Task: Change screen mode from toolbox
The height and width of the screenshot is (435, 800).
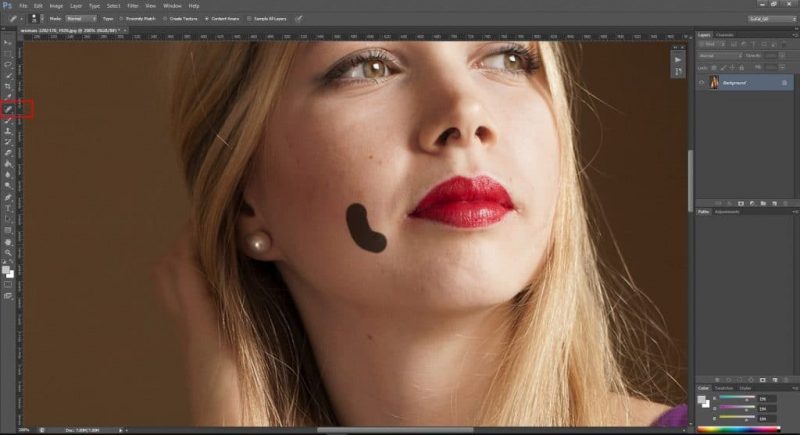Action: [x=8, y=296]
